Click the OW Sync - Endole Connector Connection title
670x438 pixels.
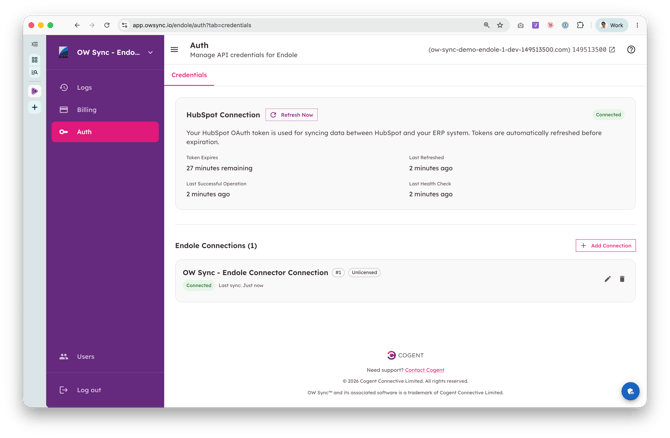tap(255, 273)
